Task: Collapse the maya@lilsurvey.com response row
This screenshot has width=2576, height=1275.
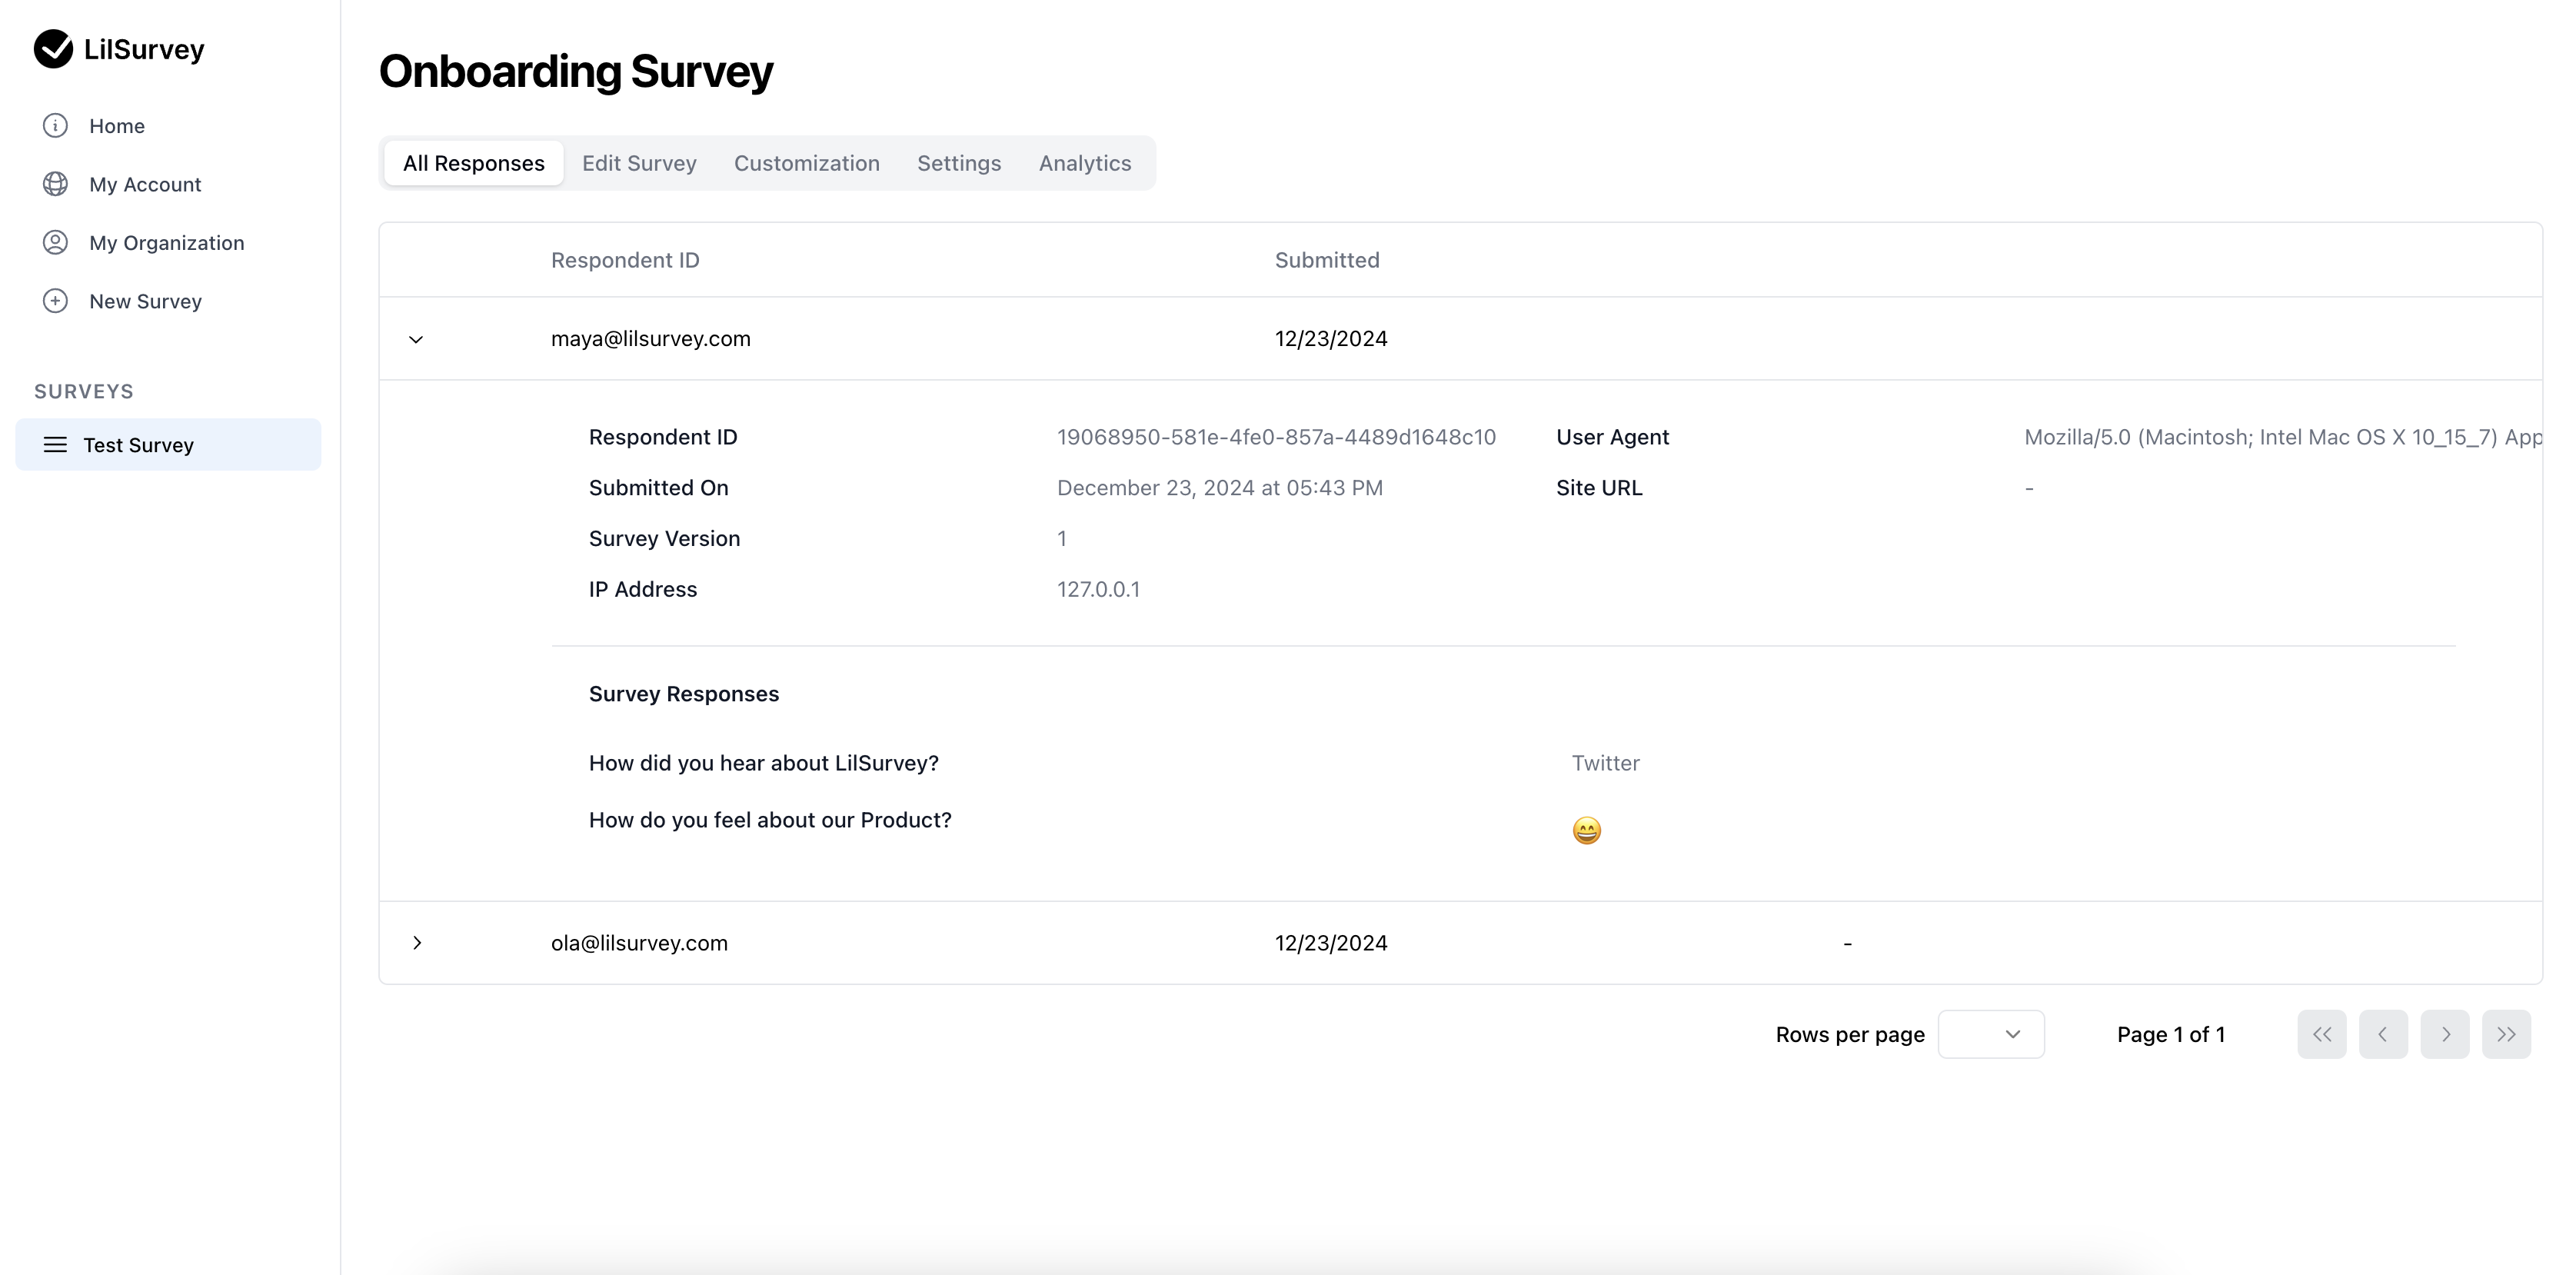Action: click(x=417, y=338)
